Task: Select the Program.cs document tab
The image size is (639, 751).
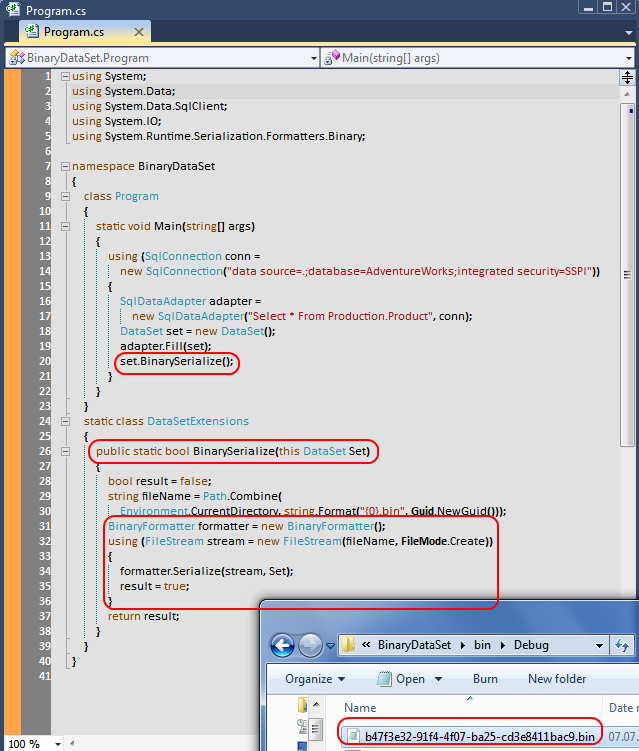Action: (73, 32)
